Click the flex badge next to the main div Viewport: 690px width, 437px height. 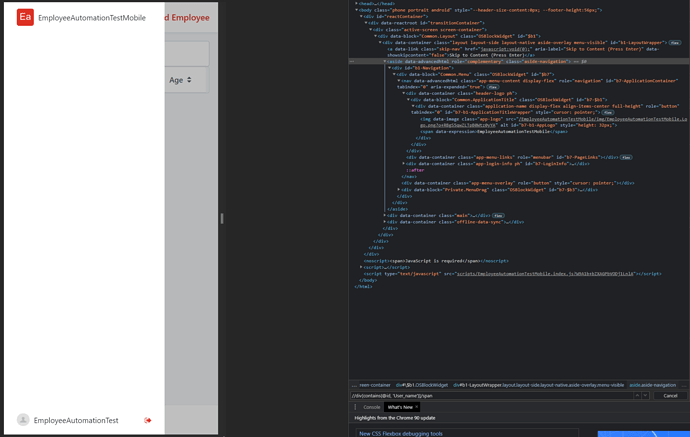pyautogui.click(x=498, y=216)
